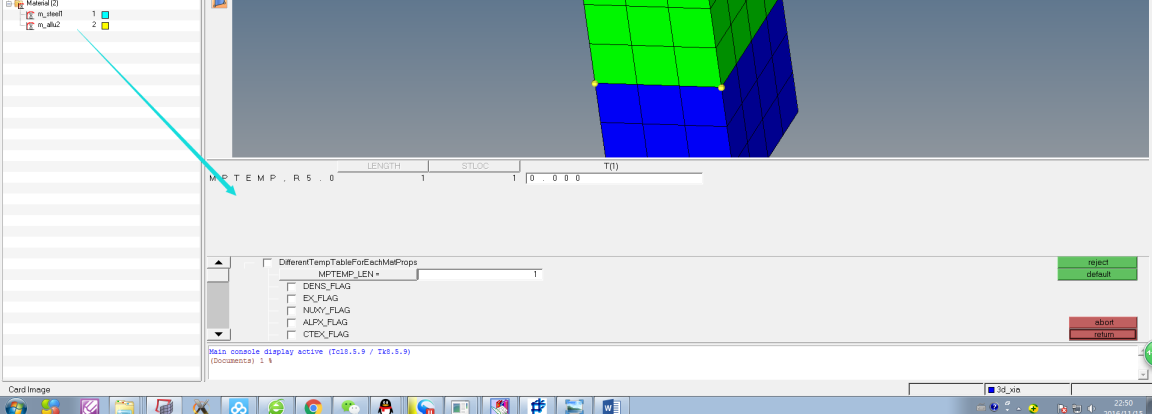Click the green reject button
Screen dimensions: 1152x414
1097,262
